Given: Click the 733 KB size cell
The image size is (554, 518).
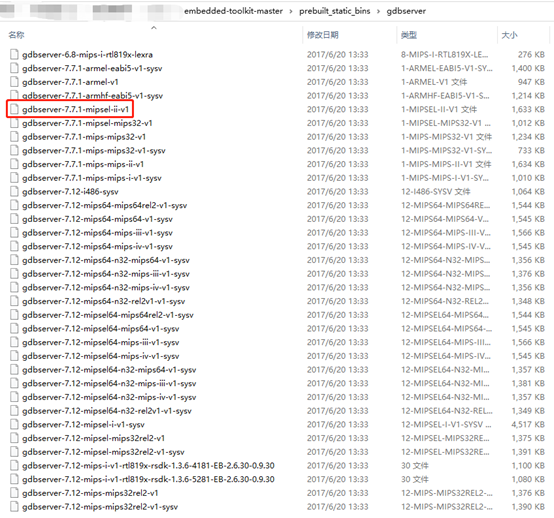Looking at the screenshot, I should point(531,151).
